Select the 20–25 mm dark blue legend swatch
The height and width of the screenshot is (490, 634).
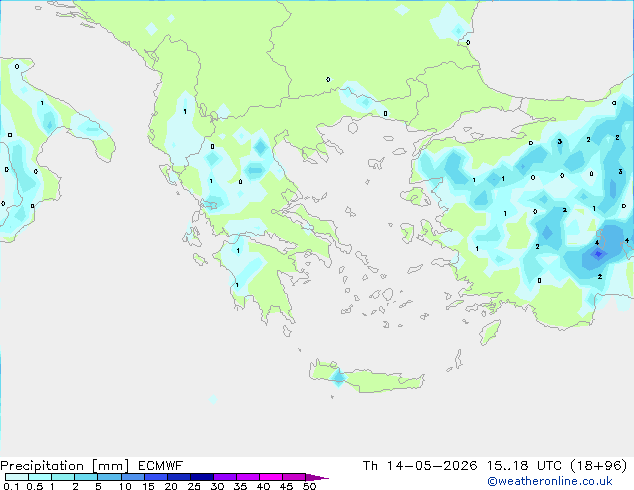click(179, 477)
